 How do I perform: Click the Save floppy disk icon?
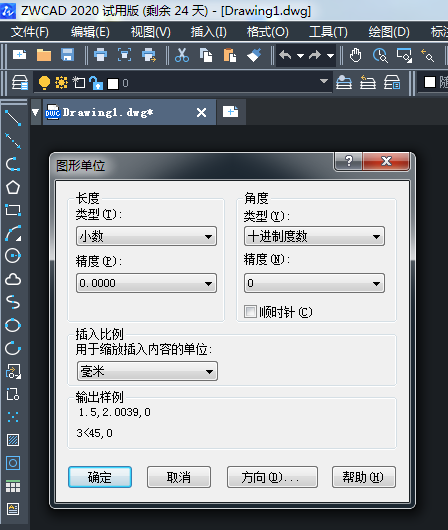tap(67, 55)
